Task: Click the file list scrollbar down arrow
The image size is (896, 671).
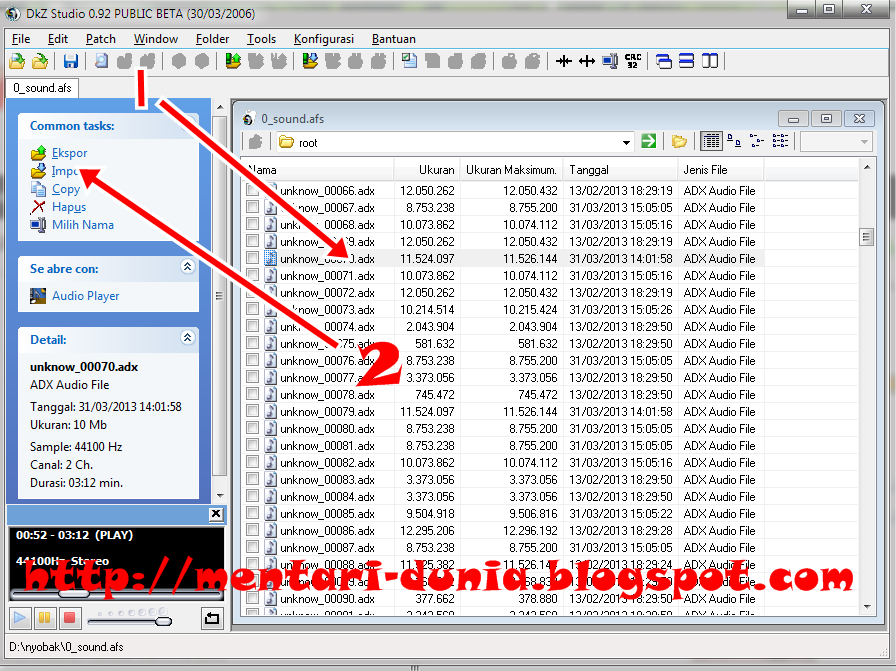Action: (867, 607)
